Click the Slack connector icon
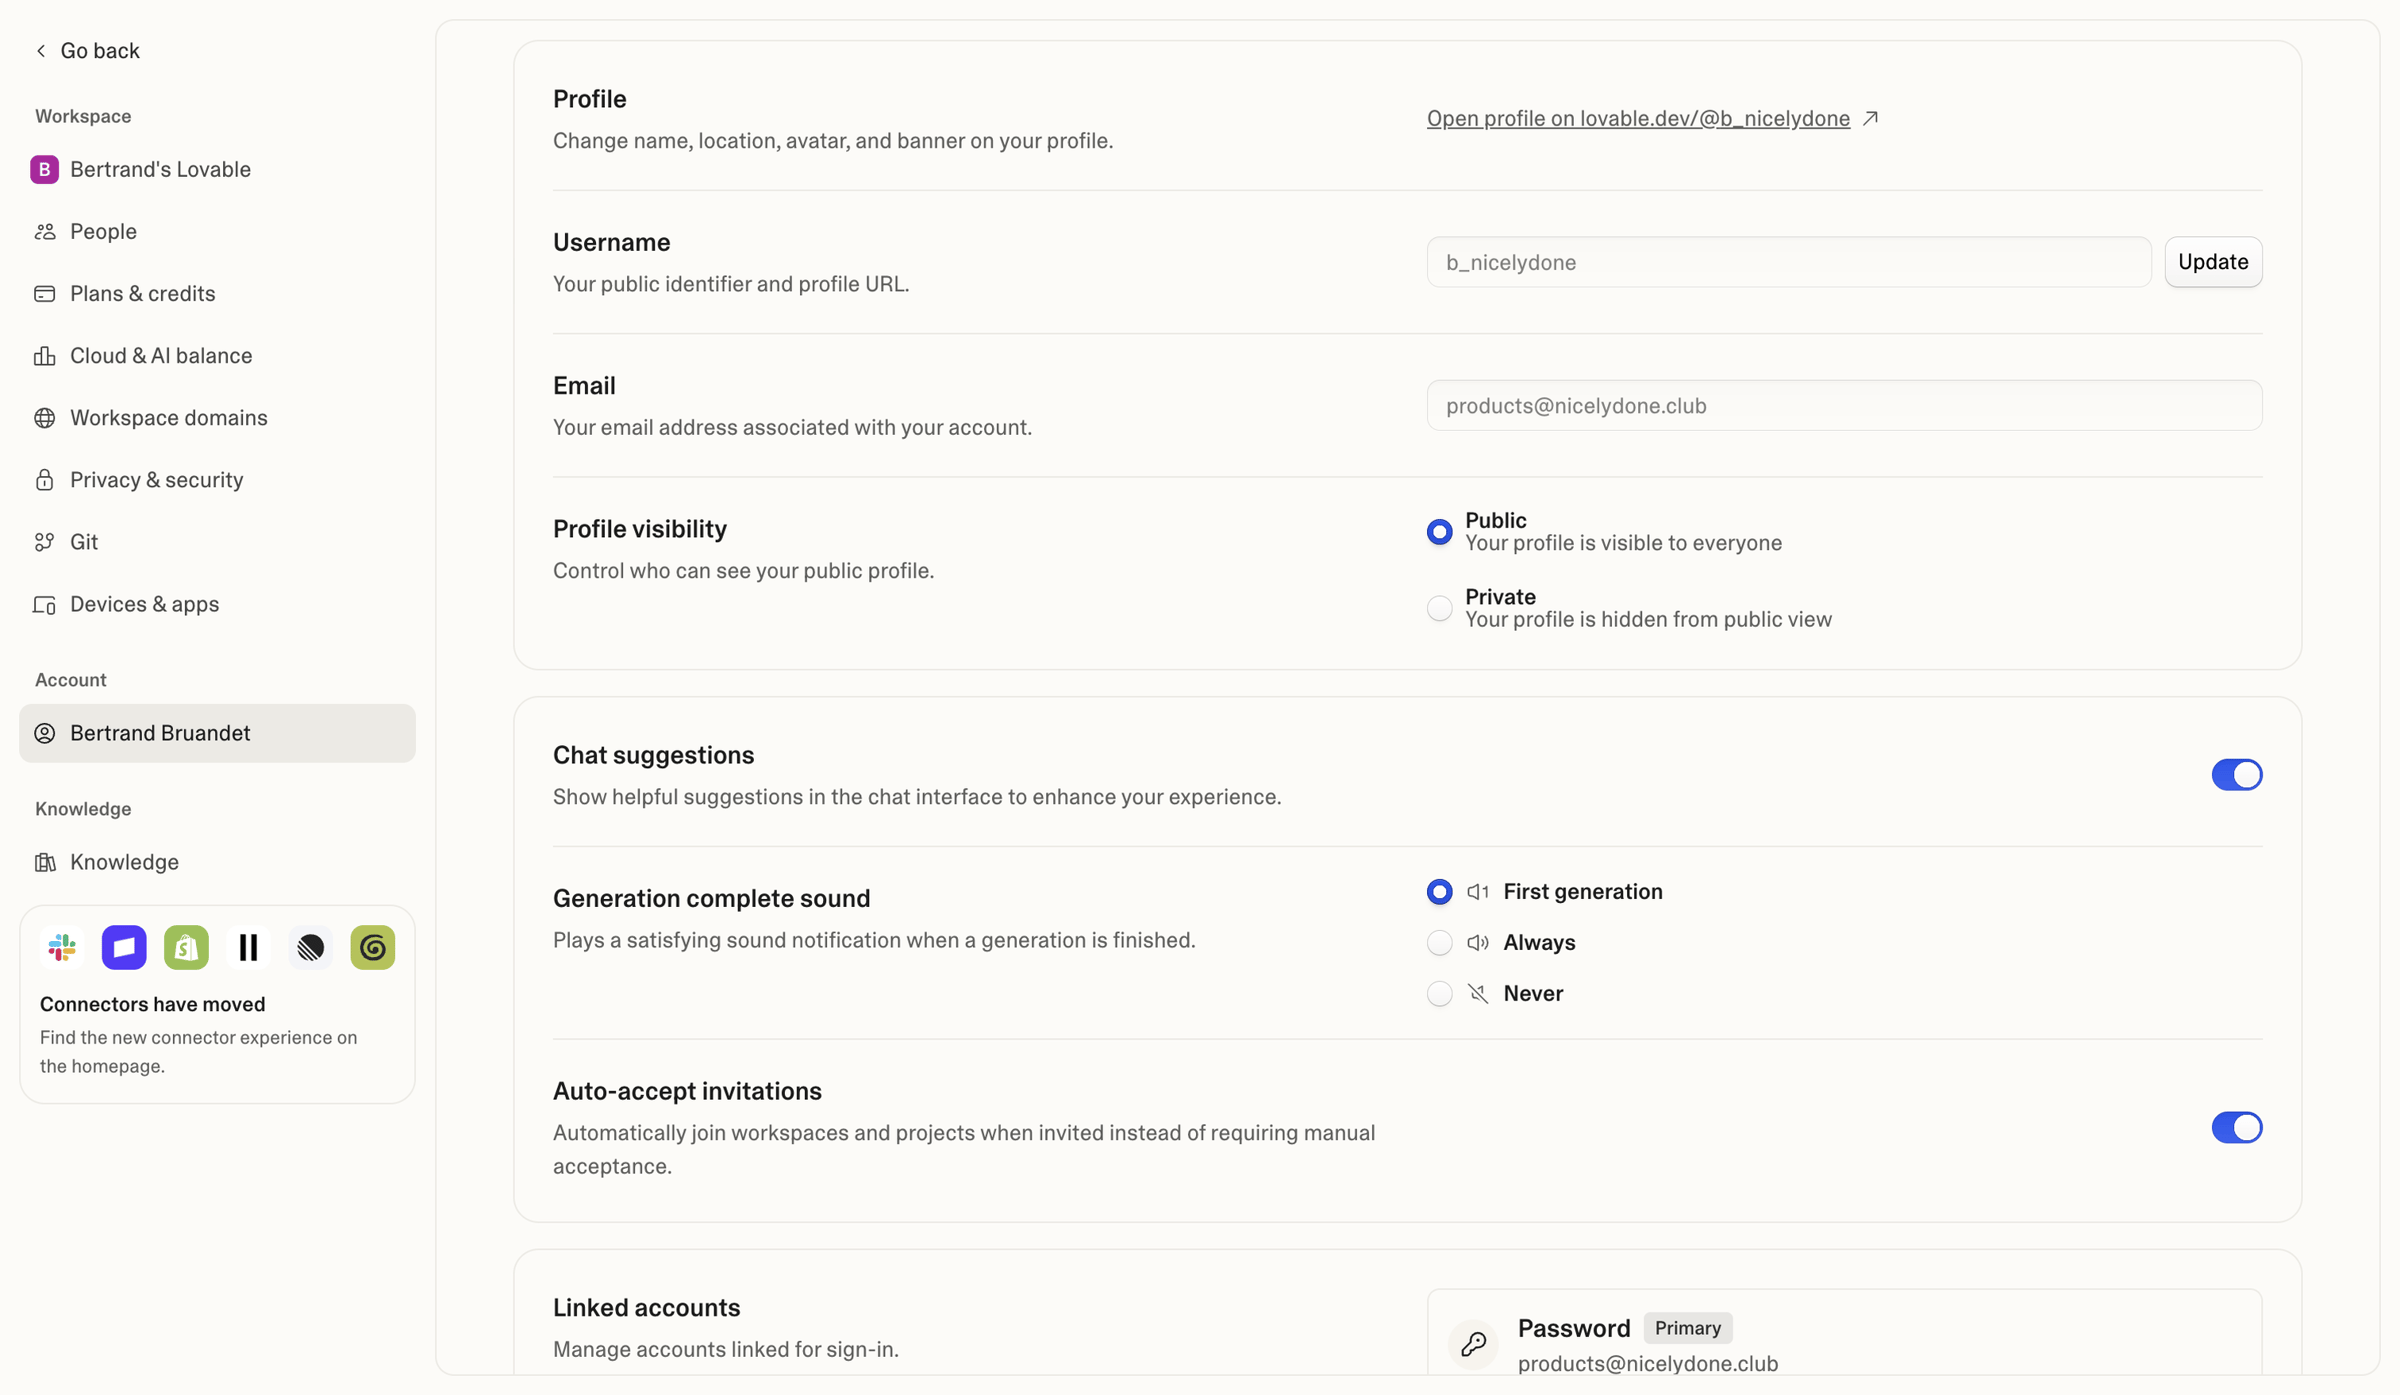 point(62,947)
